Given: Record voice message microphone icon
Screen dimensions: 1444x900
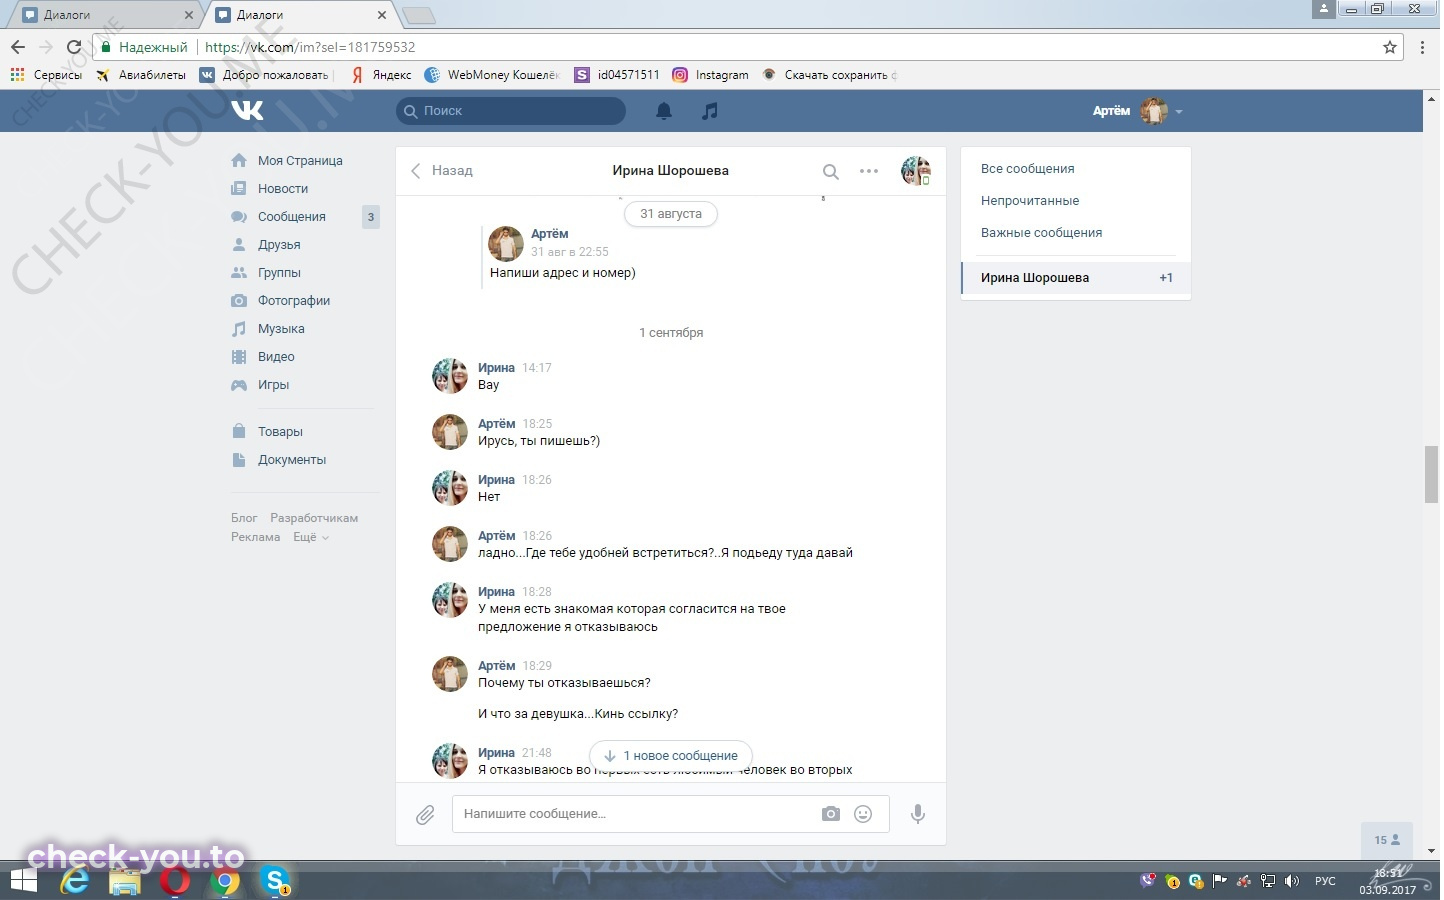Looking at the screenshot, I should (918, 814).
